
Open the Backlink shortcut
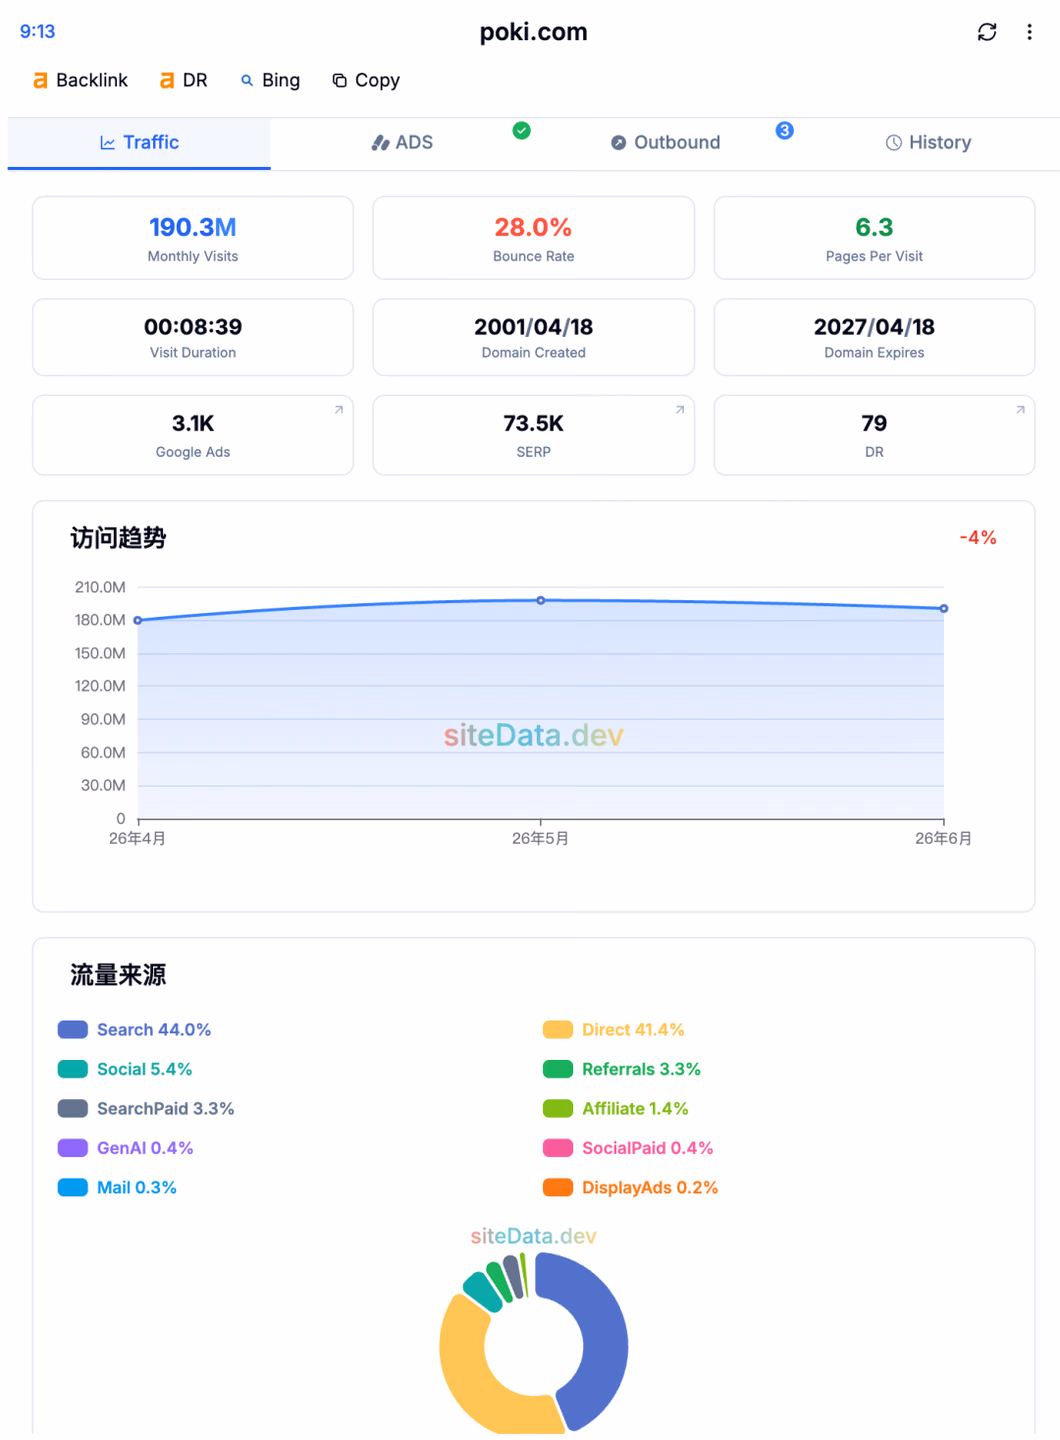point(80,80)
